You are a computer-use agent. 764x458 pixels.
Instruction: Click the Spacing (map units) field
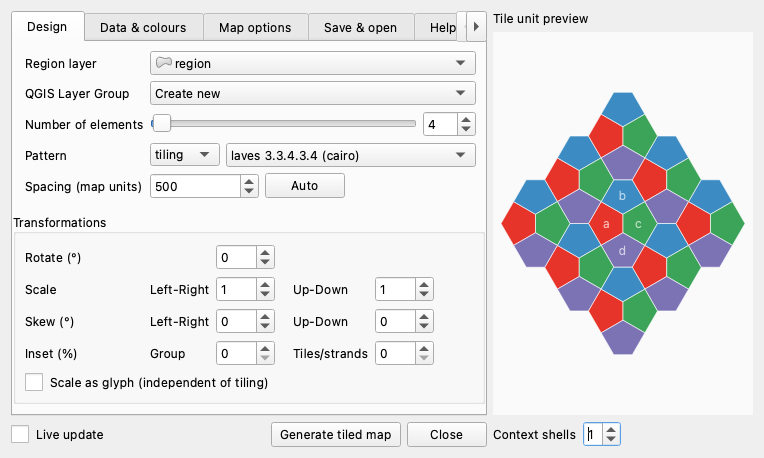195,186
